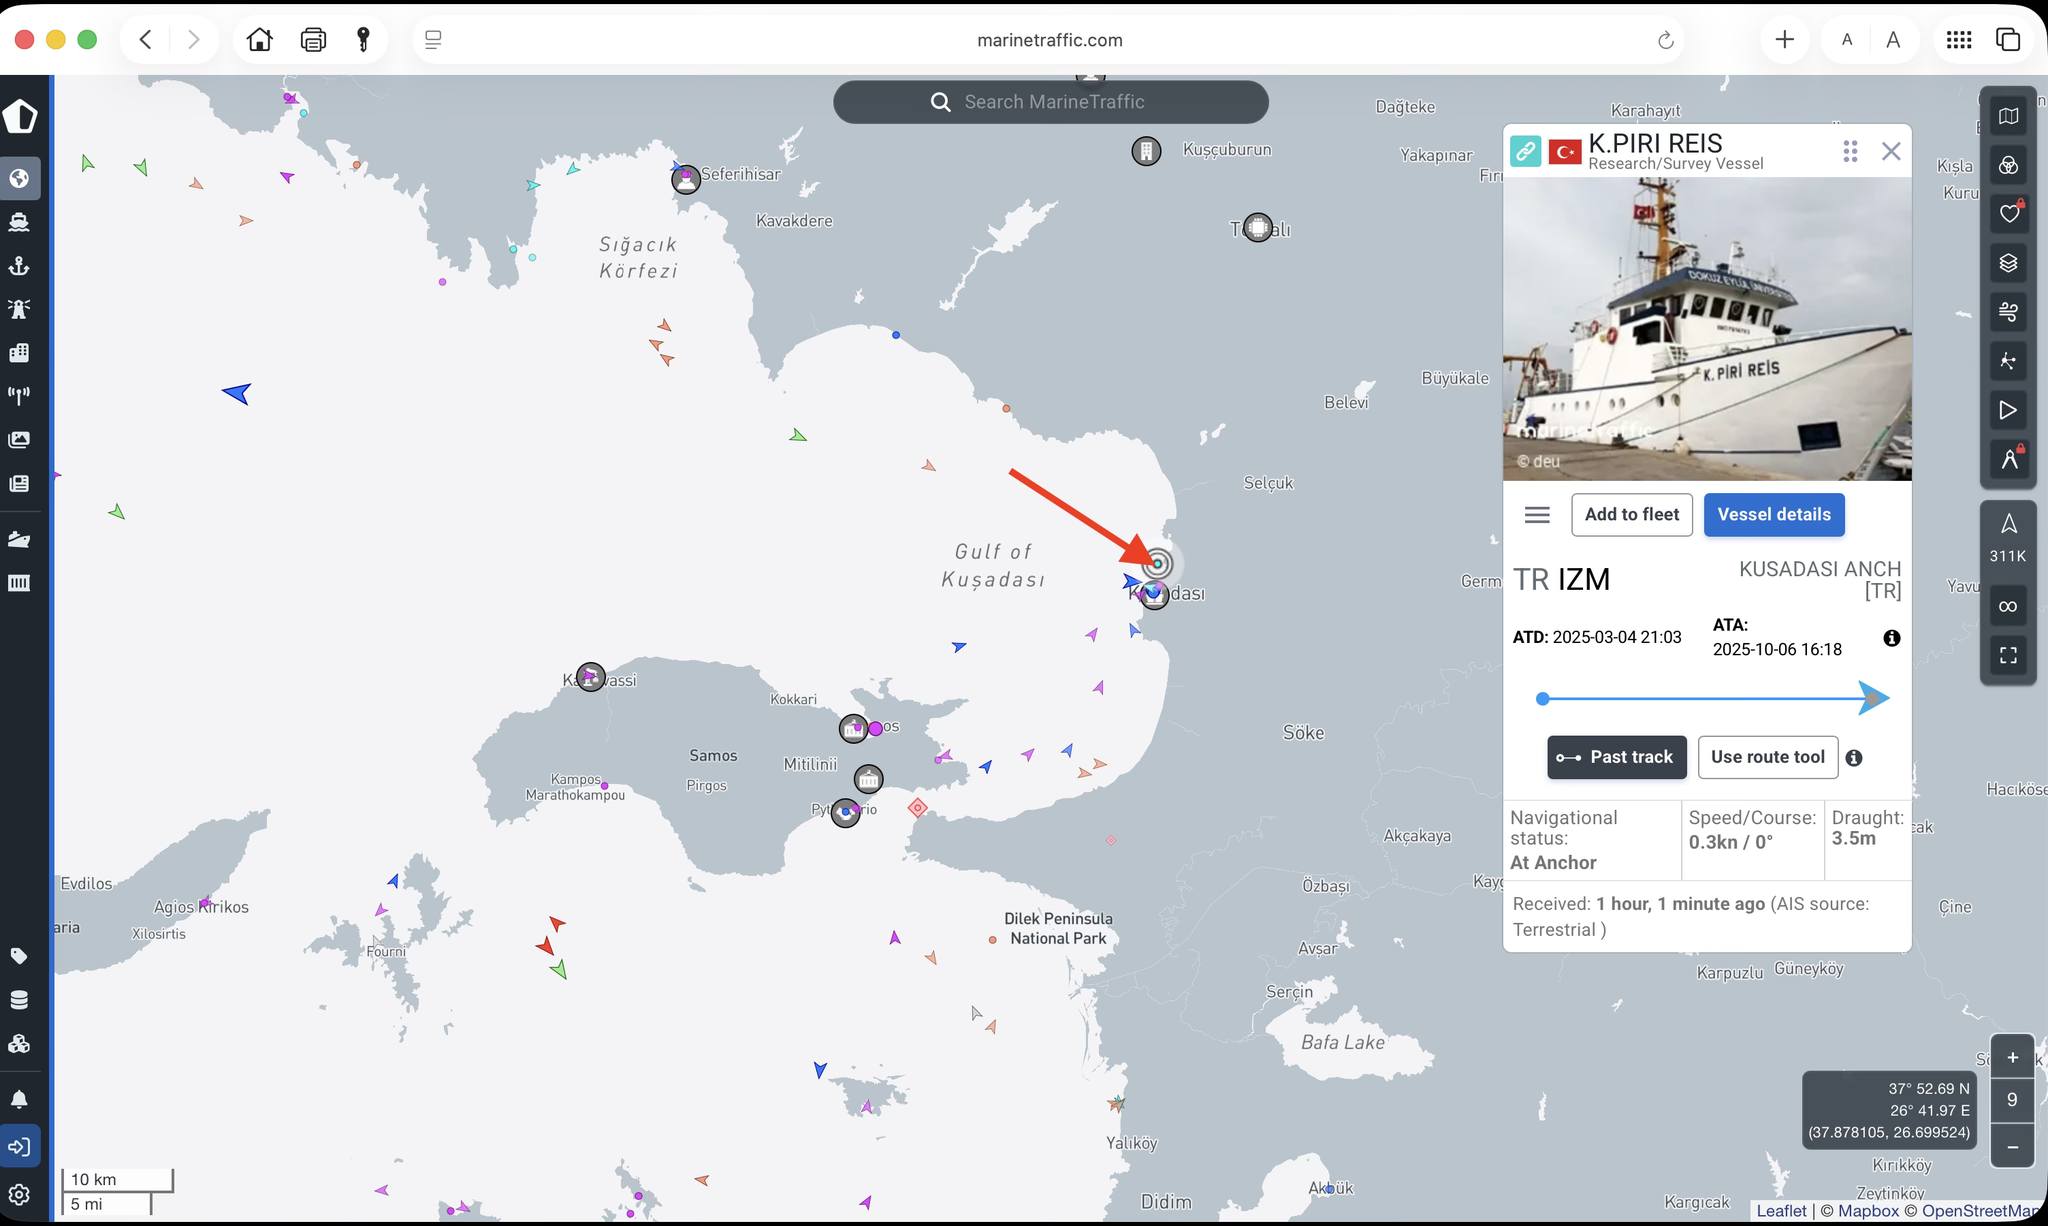The image size is (2048, 1226).
Task: Show the vessel's Past track
Action: coord(1616,758)
